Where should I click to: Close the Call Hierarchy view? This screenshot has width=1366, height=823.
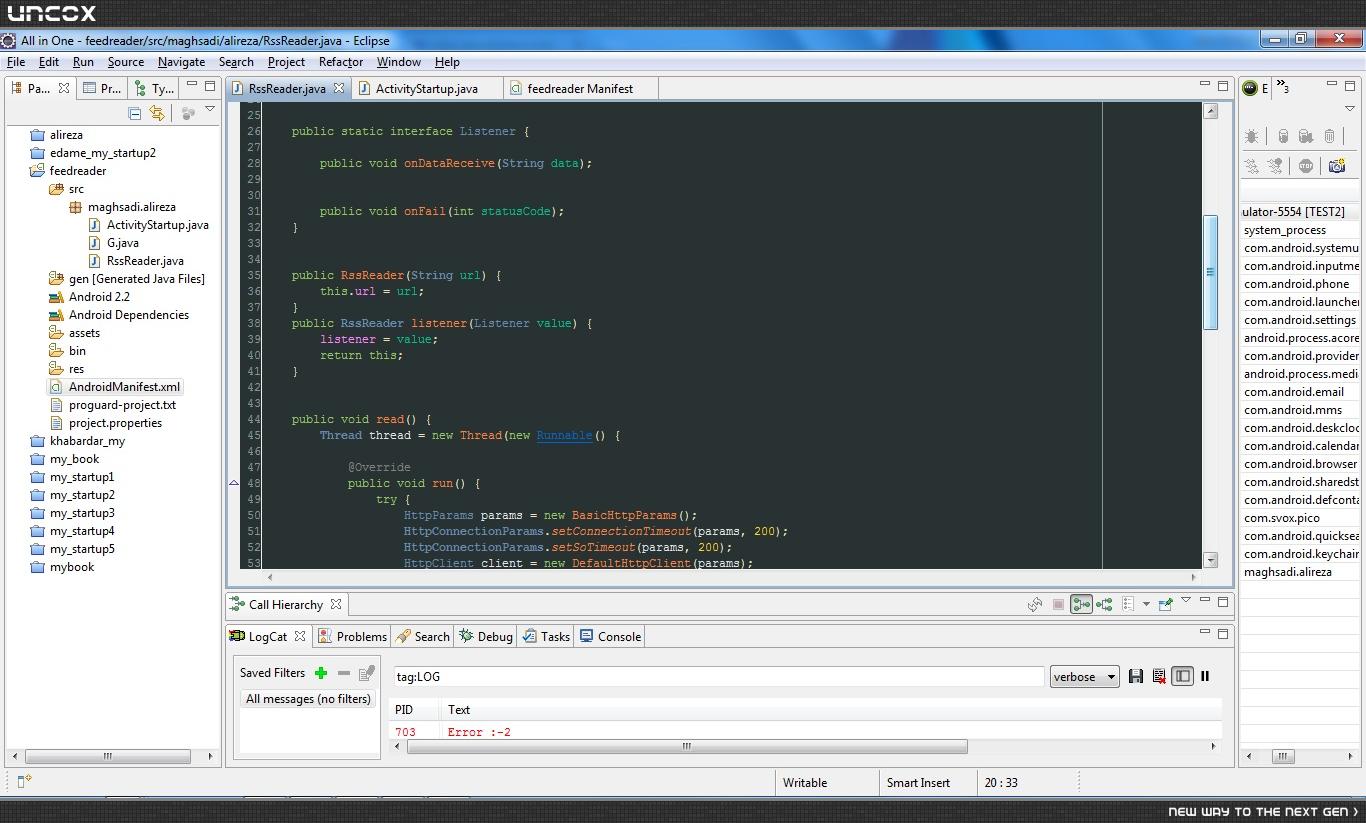[x=336, y=604]
